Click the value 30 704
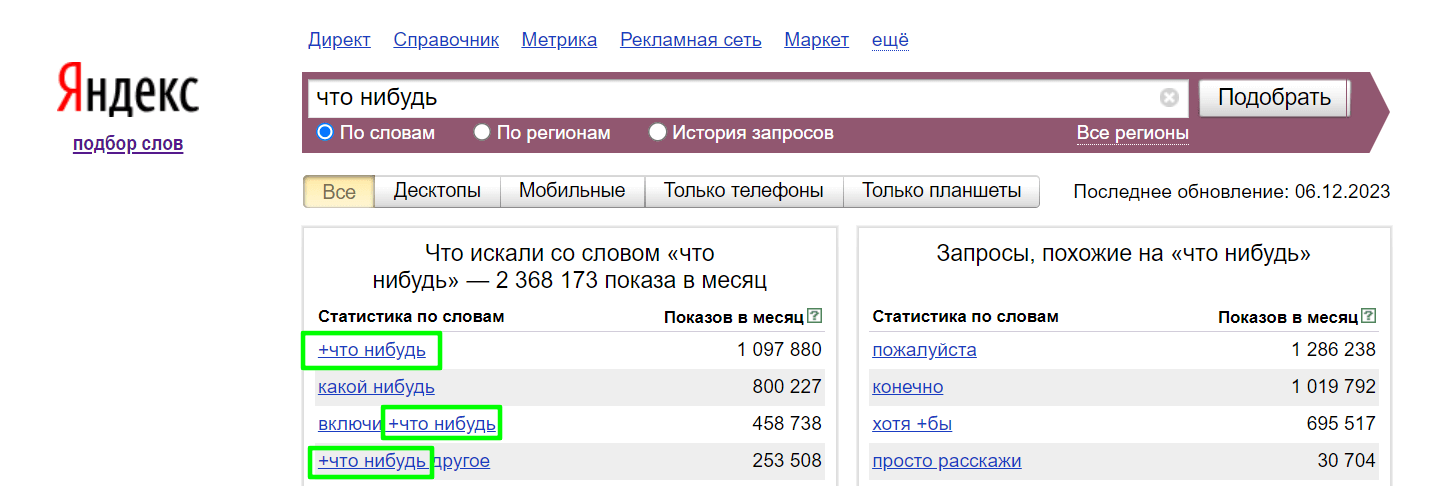Screen dimensions: 1444x486 click(x=1346, y=461)
